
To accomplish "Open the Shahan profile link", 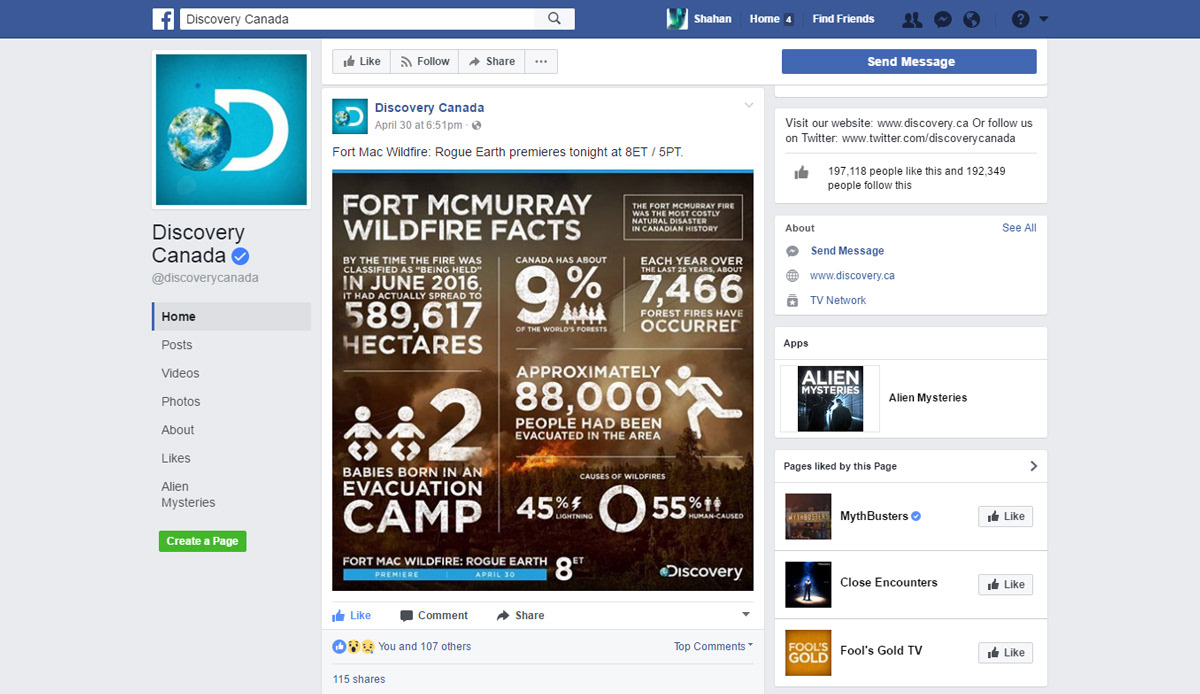I will coord(712,19).
